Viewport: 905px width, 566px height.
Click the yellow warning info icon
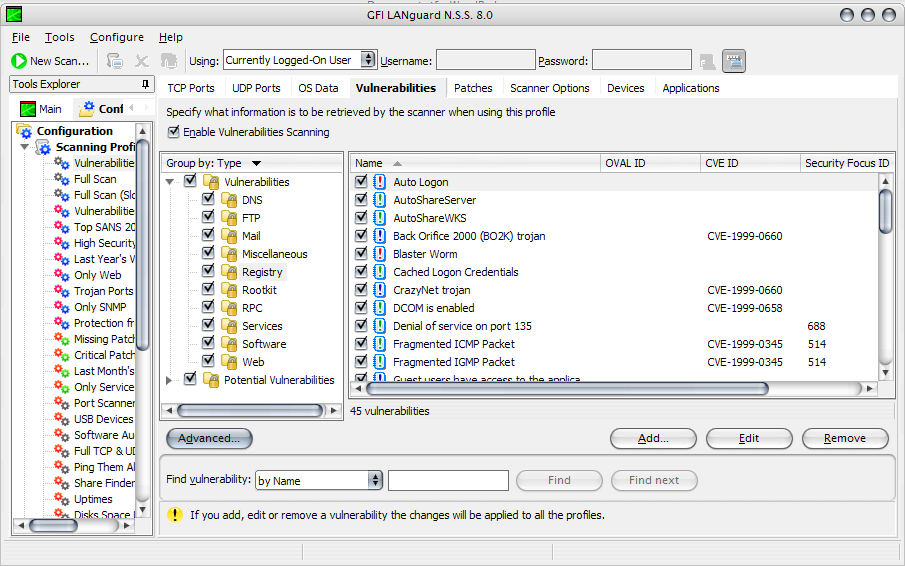coord(175,515)
